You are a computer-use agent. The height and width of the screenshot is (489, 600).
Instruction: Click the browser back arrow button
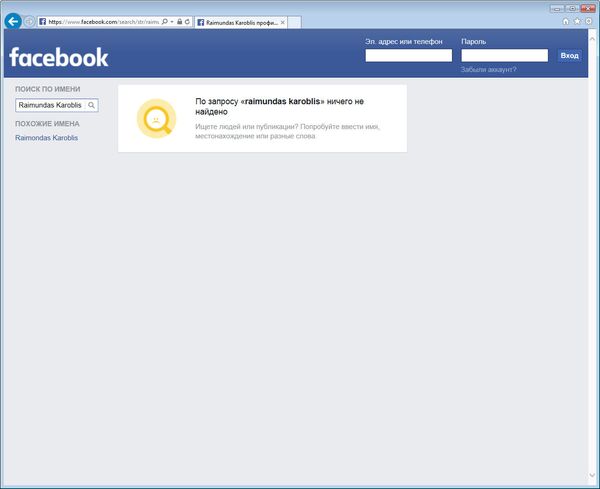13,21
